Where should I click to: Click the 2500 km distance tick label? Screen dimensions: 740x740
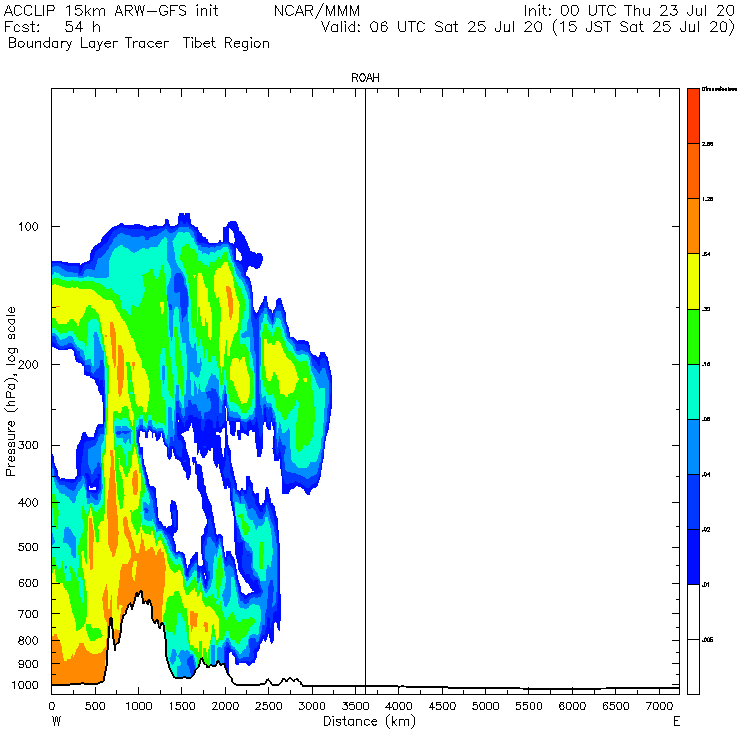[x=269, y=706]
